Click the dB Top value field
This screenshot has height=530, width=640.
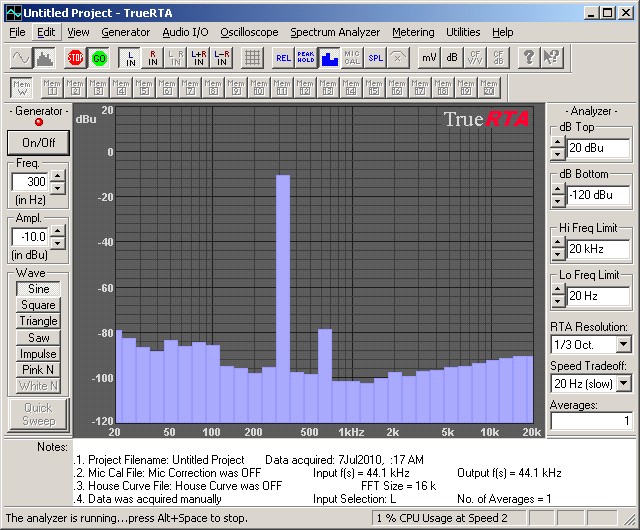coord(598,149)
